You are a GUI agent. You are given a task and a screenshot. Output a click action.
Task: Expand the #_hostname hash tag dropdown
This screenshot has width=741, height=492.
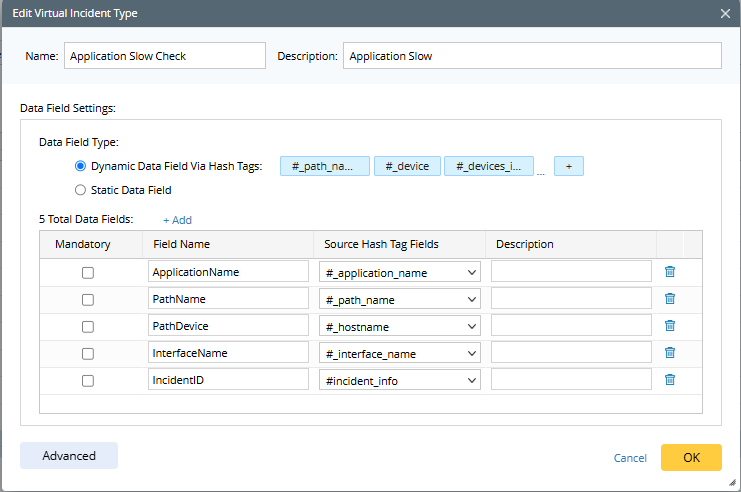point(400,326)
